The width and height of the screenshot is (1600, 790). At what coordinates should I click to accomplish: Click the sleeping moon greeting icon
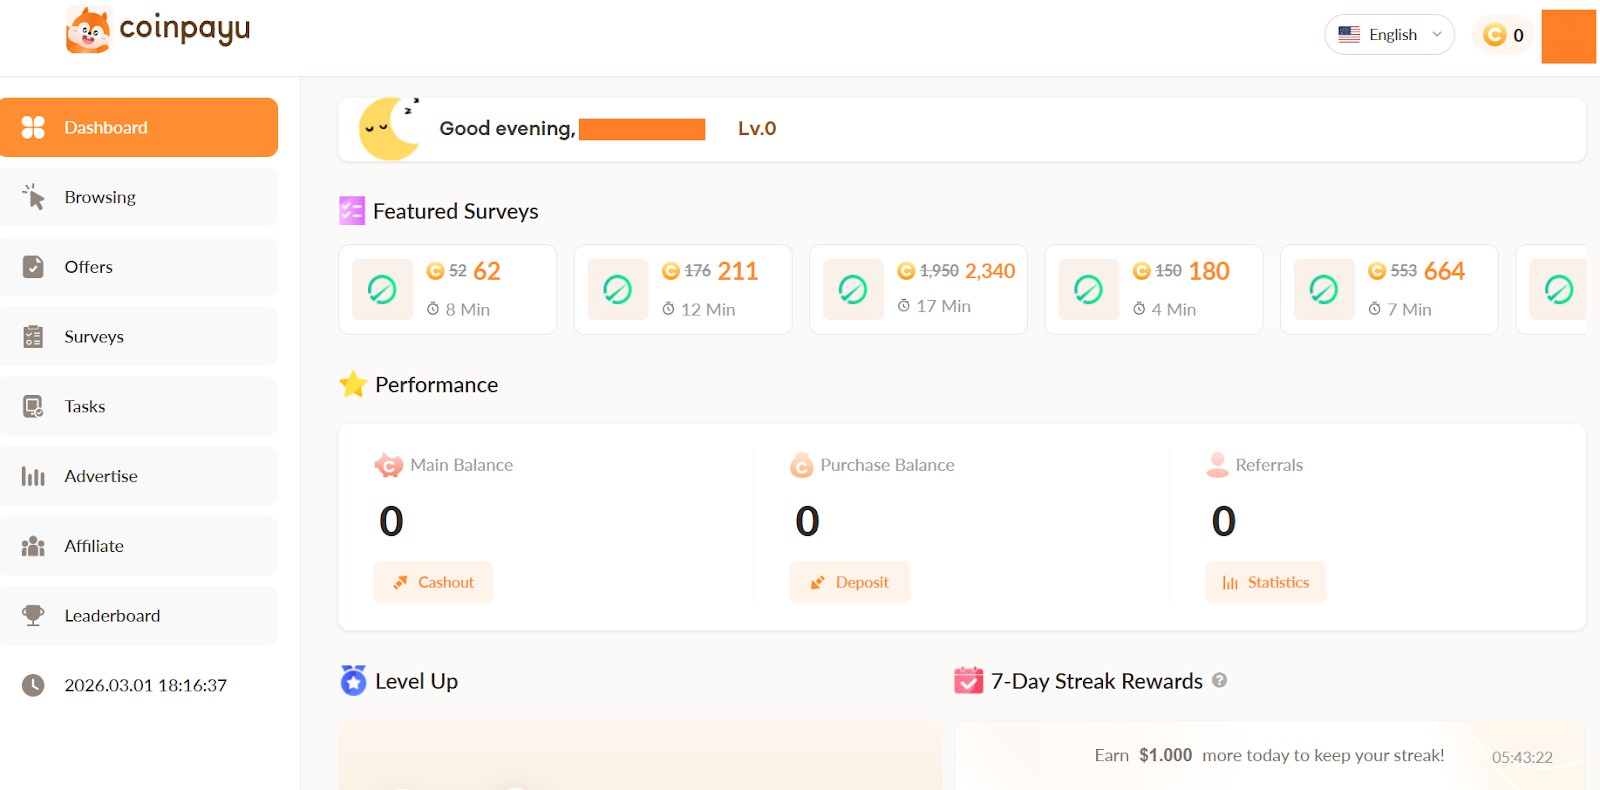tap(389, 128)
